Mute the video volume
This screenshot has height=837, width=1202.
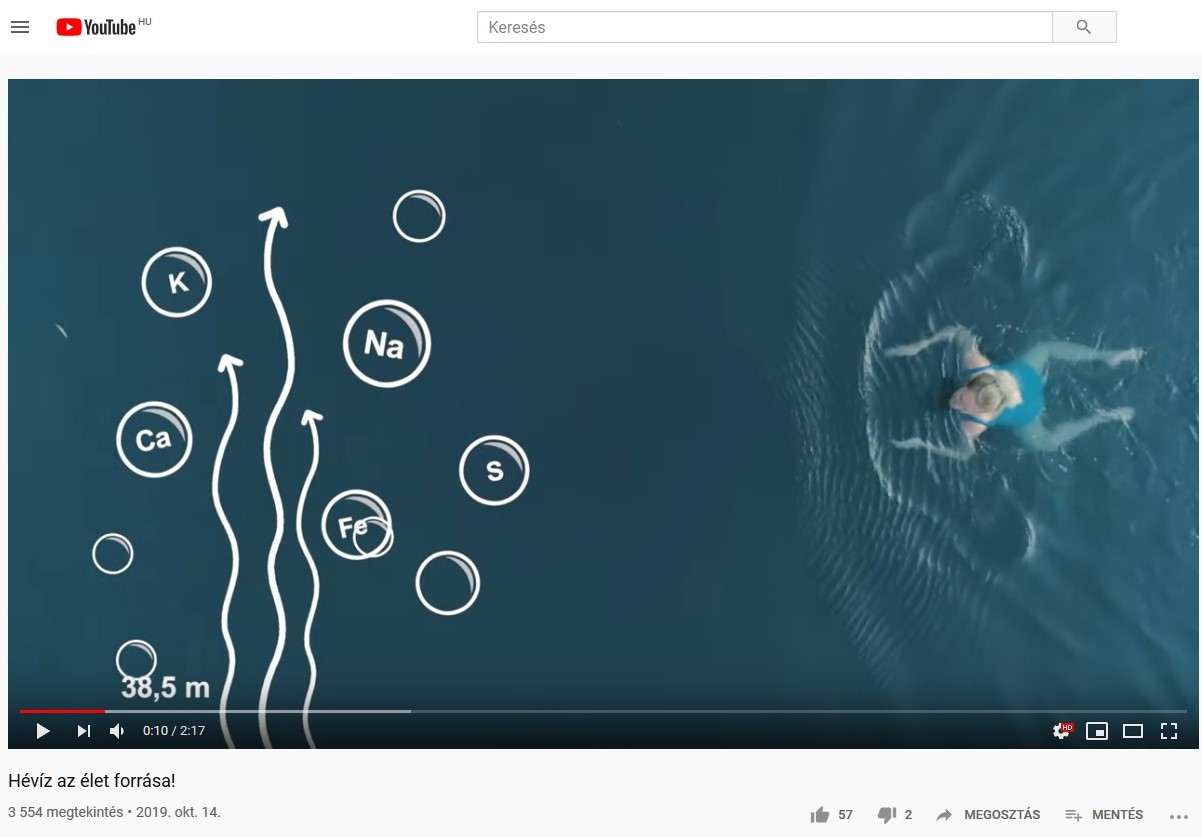point(117,731)
